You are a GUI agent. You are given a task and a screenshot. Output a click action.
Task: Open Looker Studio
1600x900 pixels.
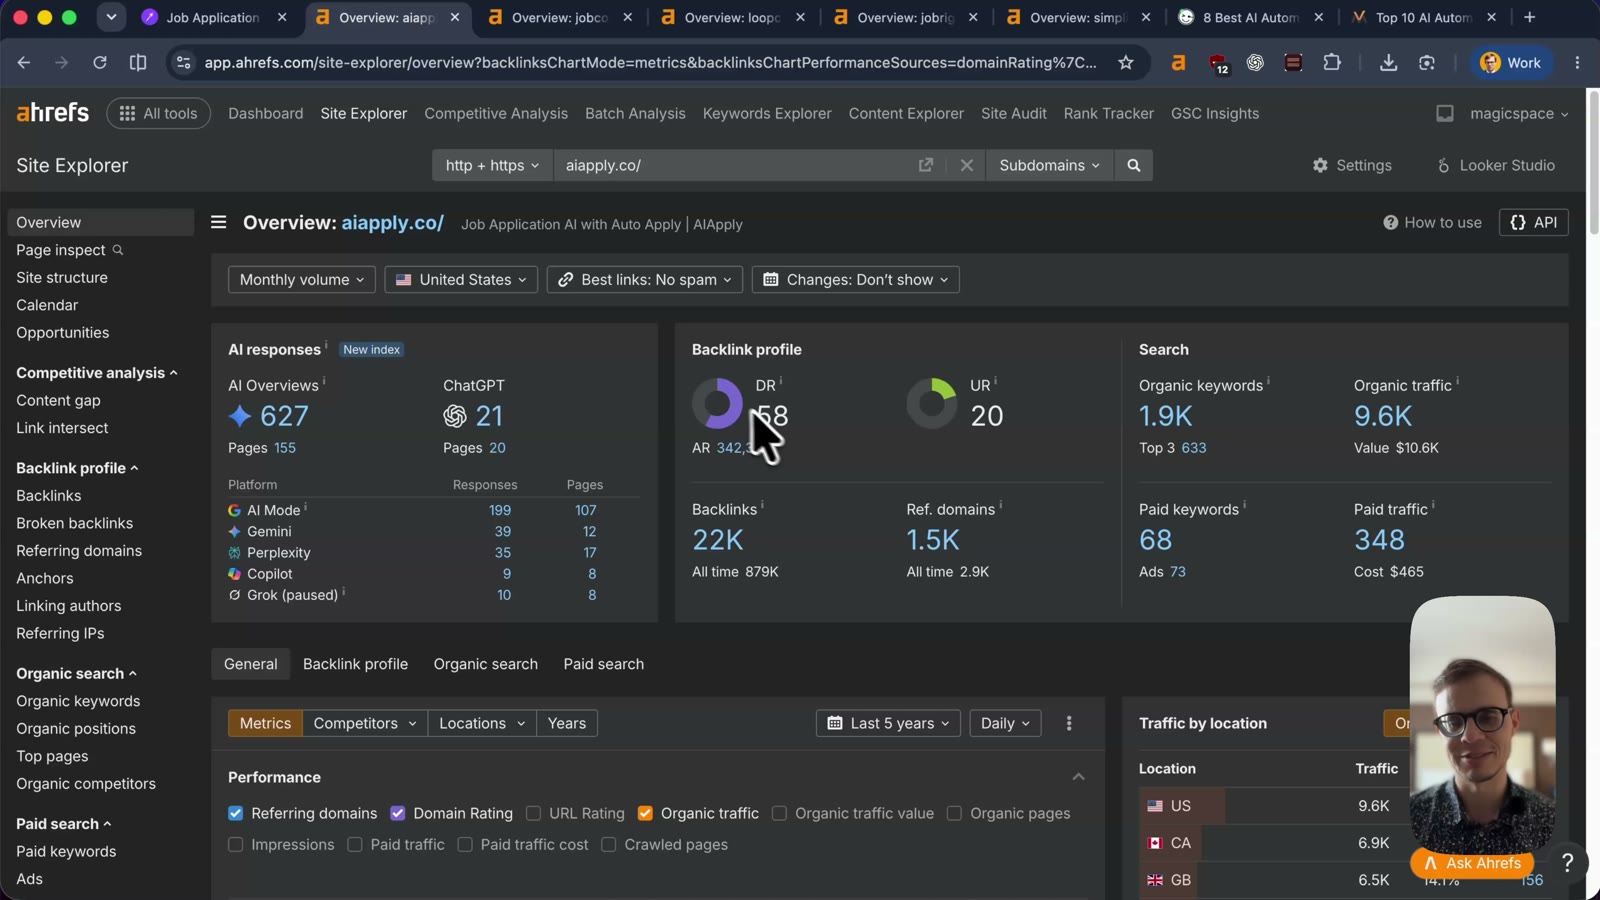[x=1495, y=165]
